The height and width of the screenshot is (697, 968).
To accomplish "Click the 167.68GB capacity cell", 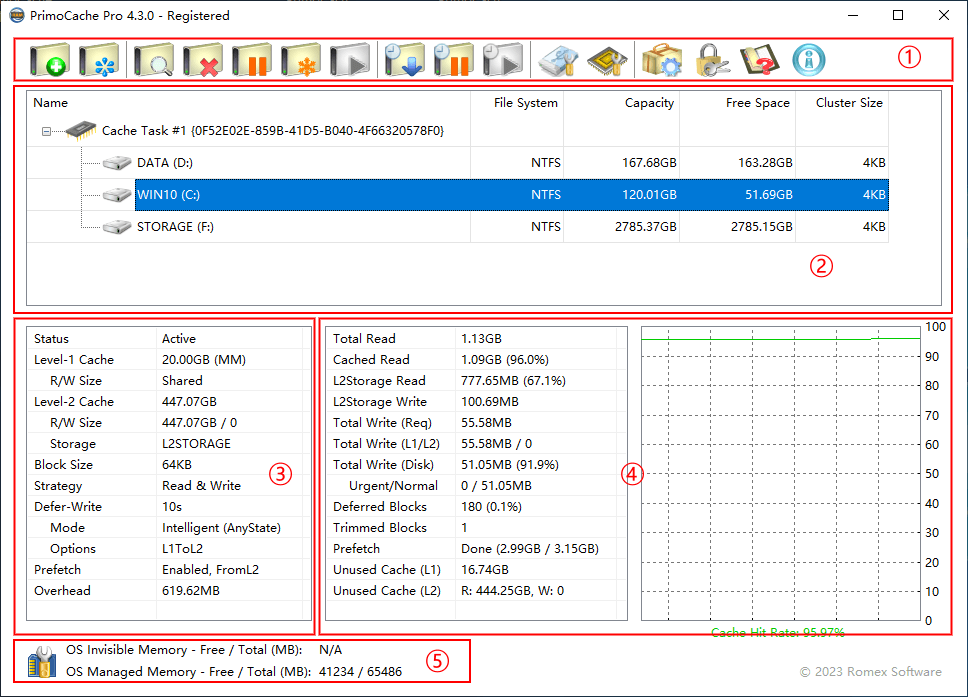I will click(649, 162).
